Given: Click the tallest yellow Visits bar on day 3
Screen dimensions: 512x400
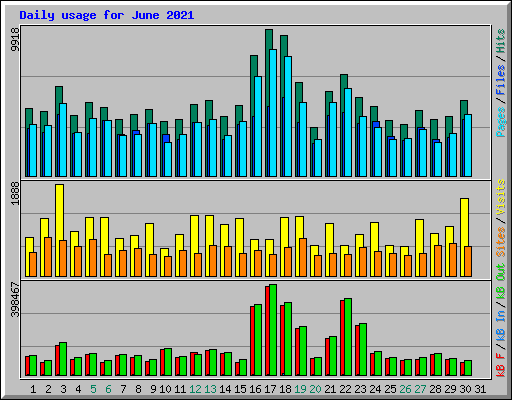Looking at the screenshot, I should 60,212.
